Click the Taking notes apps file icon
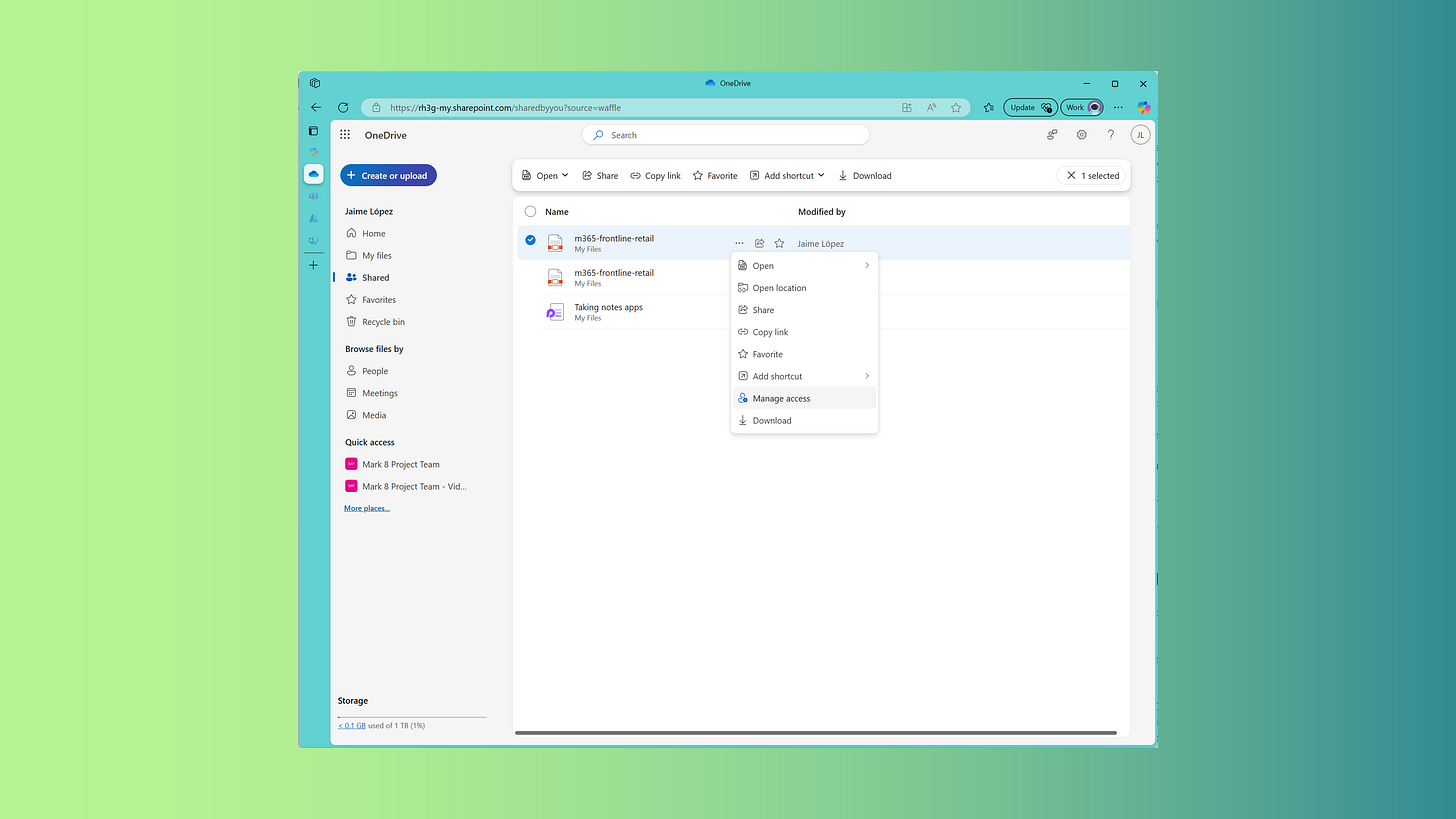Viewport: 1456px width, 819px height. click(555, 312)
